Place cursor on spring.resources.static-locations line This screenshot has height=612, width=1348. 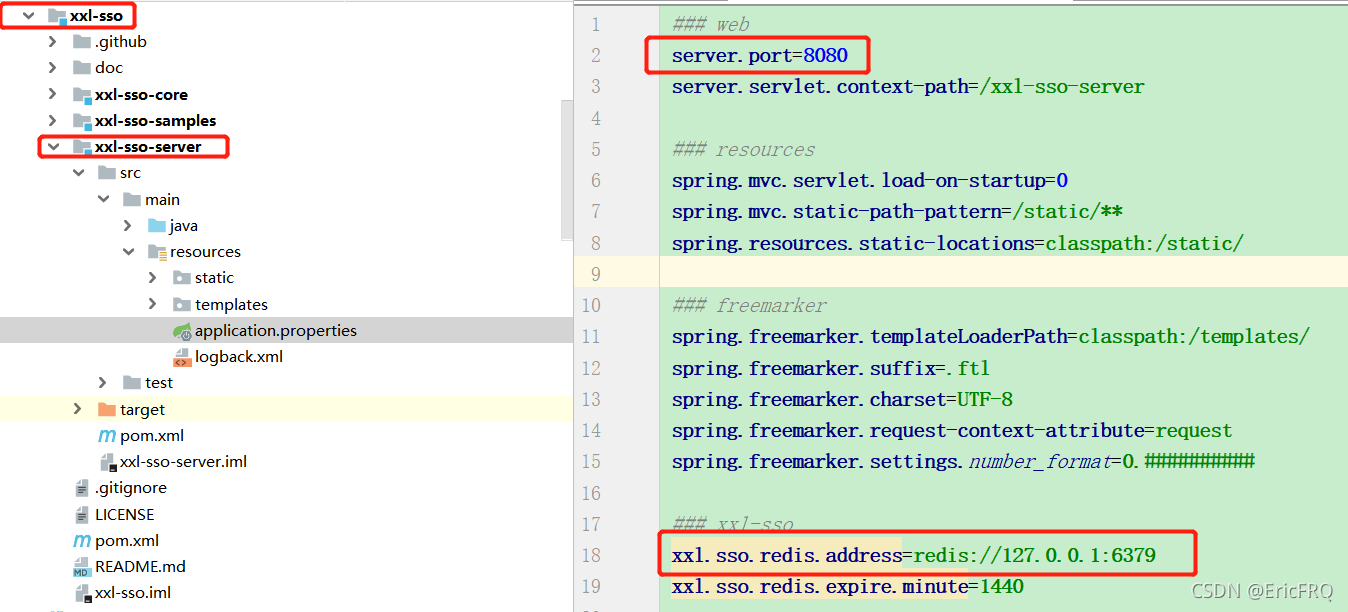pos(958,243)
